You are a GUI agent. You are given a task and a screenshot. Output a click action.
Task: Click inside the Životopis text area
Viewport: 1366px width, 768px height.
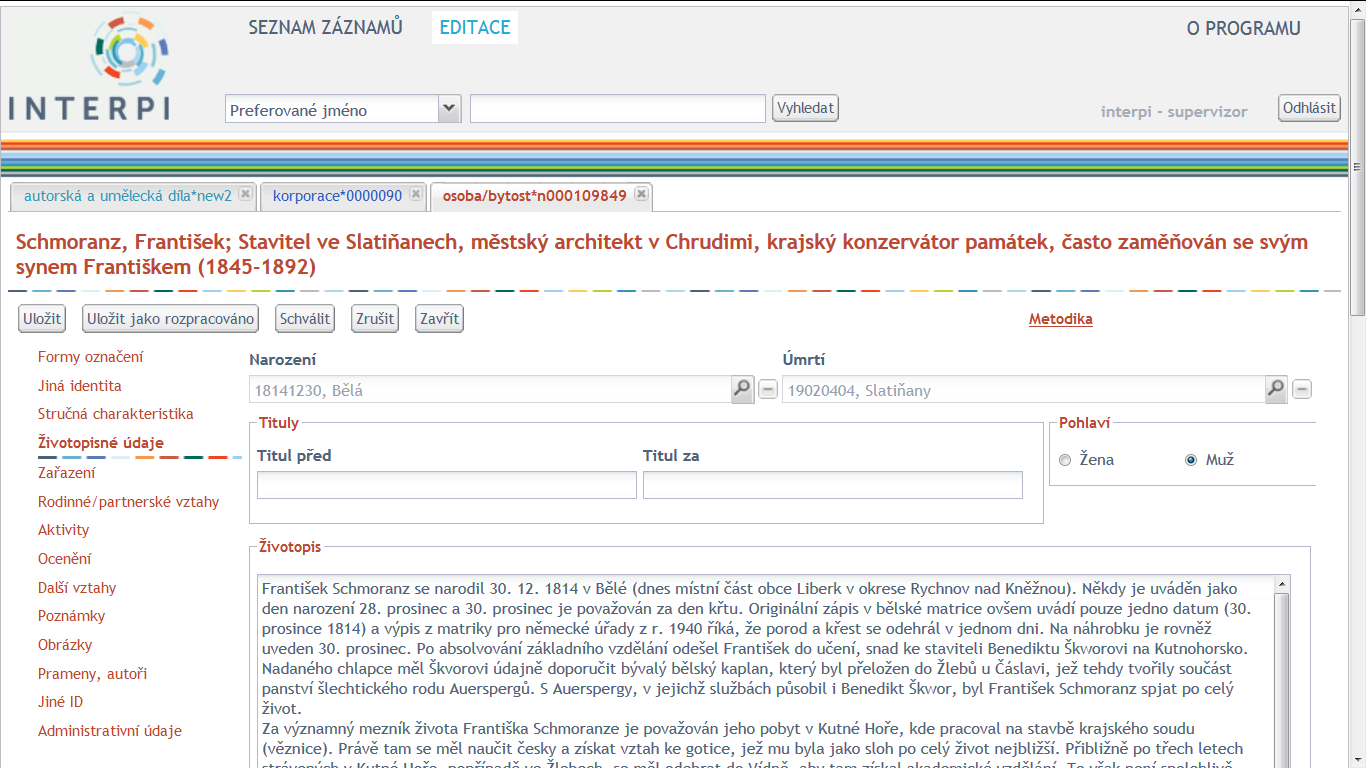coord(765,670)
